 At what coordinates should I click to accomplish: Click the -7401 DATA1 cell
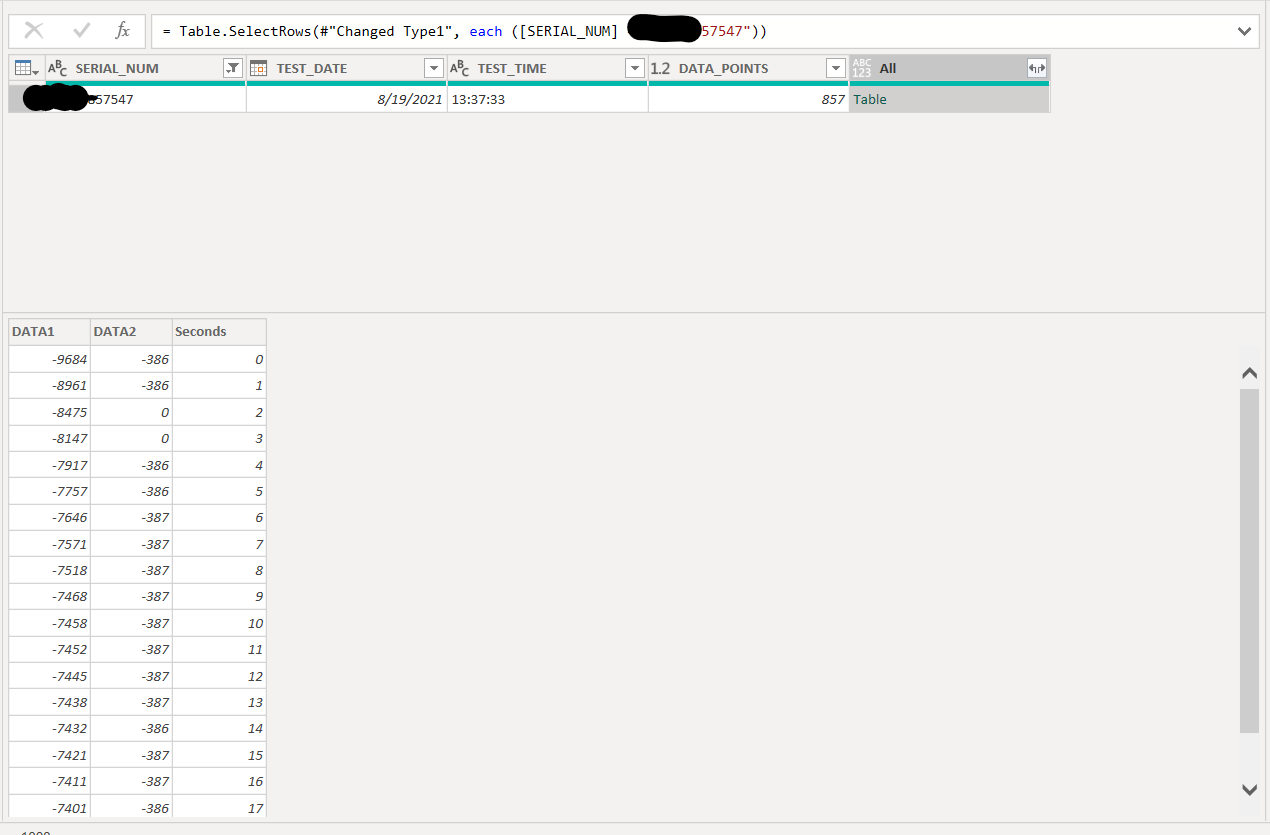[x=49, y=808]
